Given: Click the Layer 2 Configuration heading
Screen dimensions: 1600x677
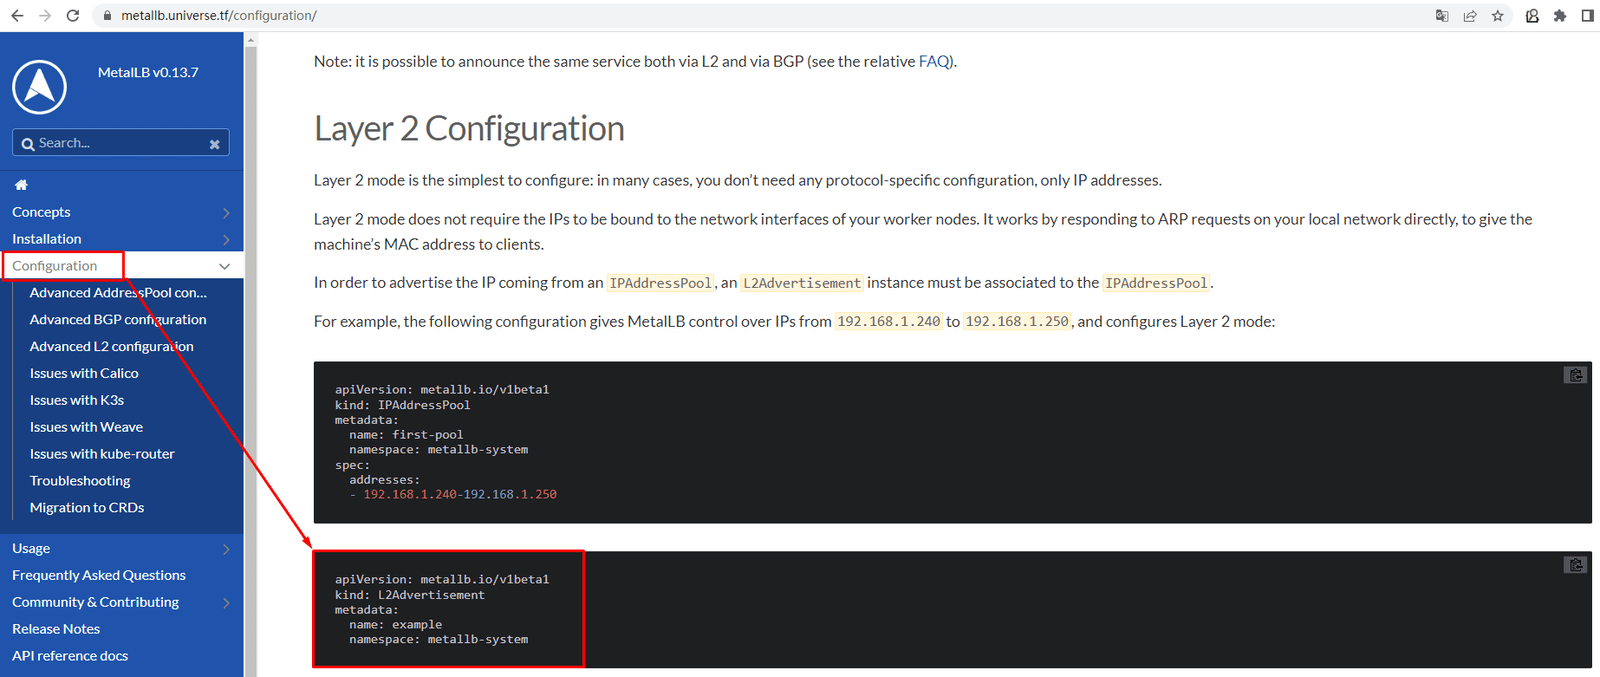Looking at the screenshot, I should 469,129.
